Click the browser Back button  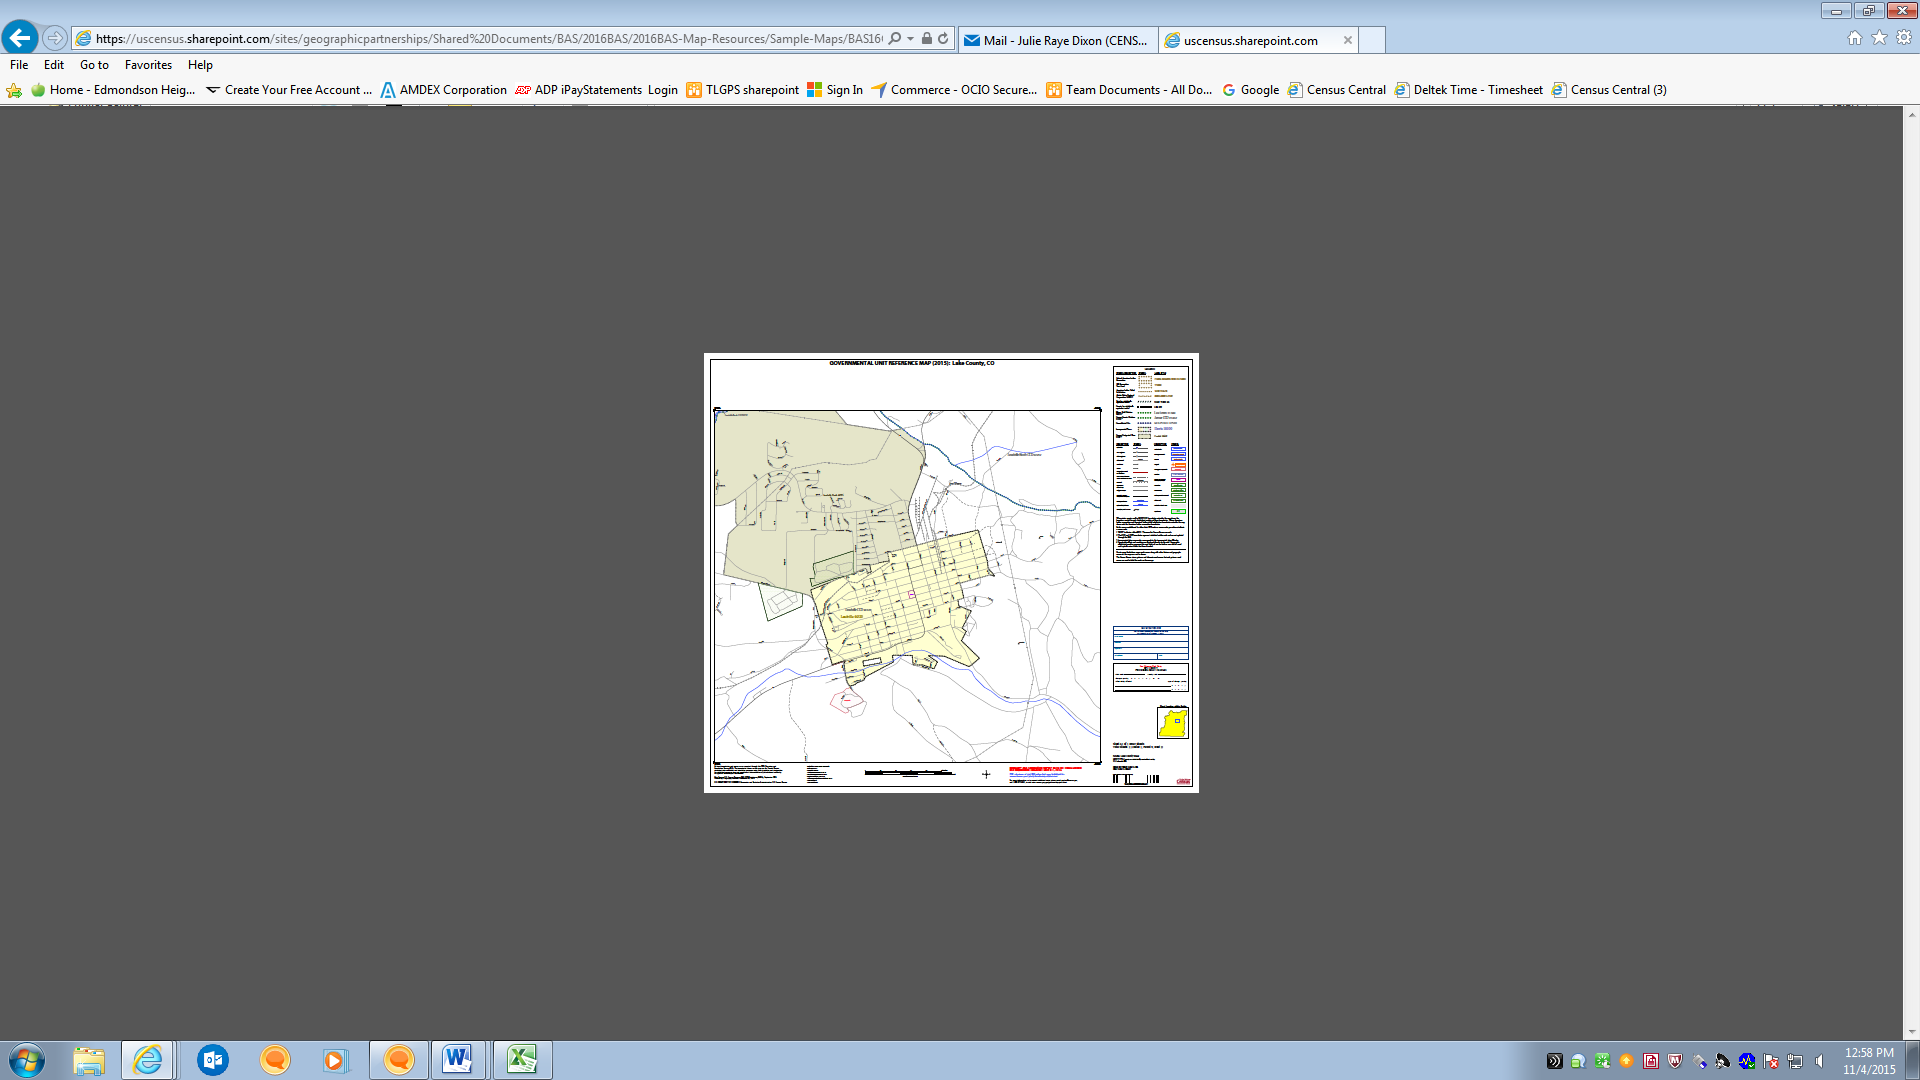(x=20, y=38)
